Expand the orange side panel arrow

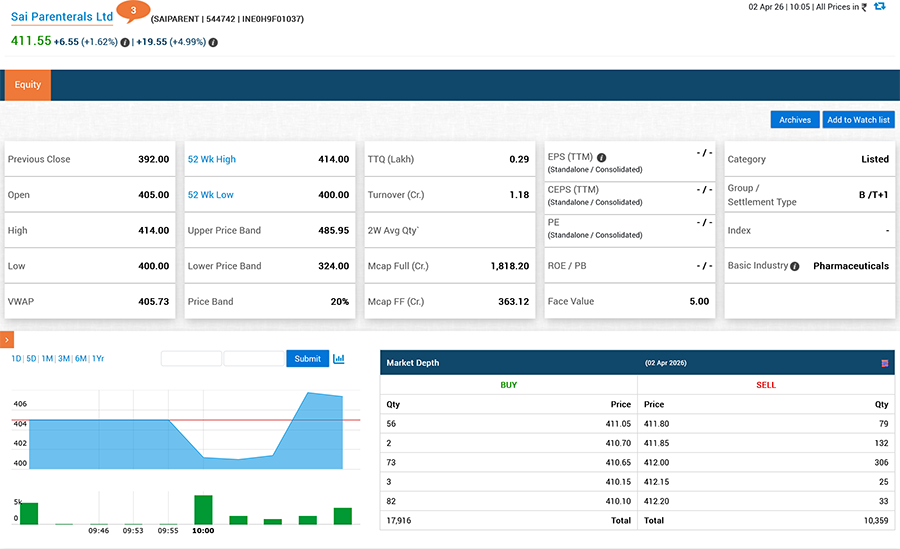click(x=6, y=341)
